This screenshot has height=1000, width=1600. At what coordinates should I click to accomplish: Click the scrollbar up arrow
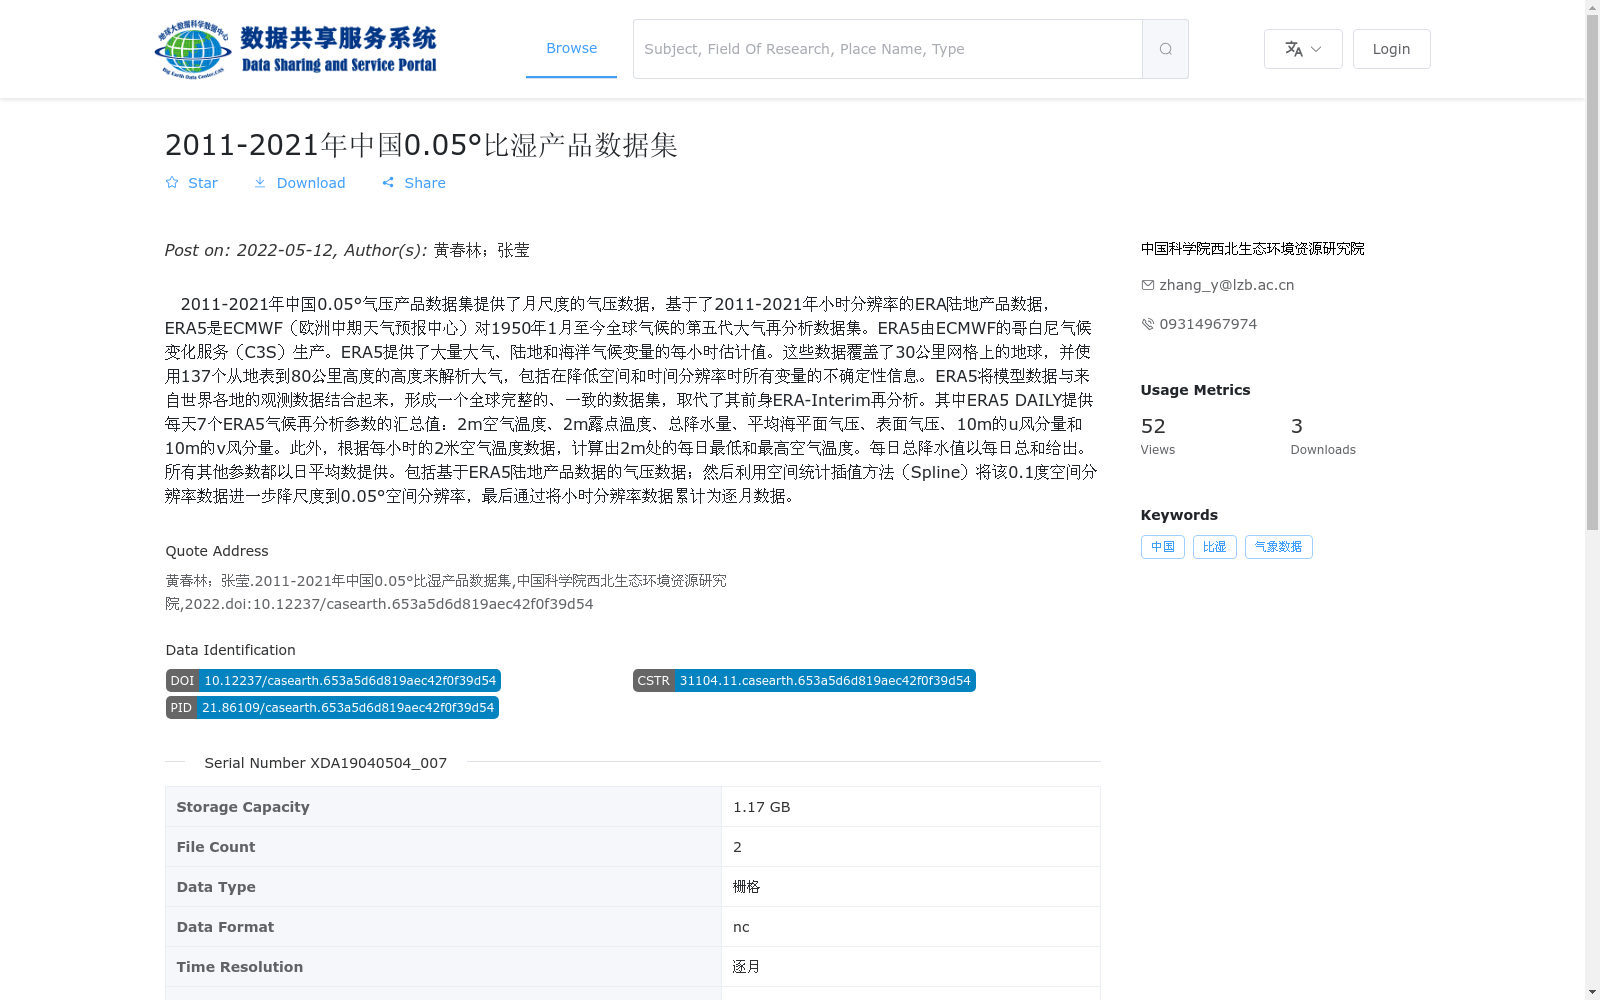click(x=1592, y=7)
